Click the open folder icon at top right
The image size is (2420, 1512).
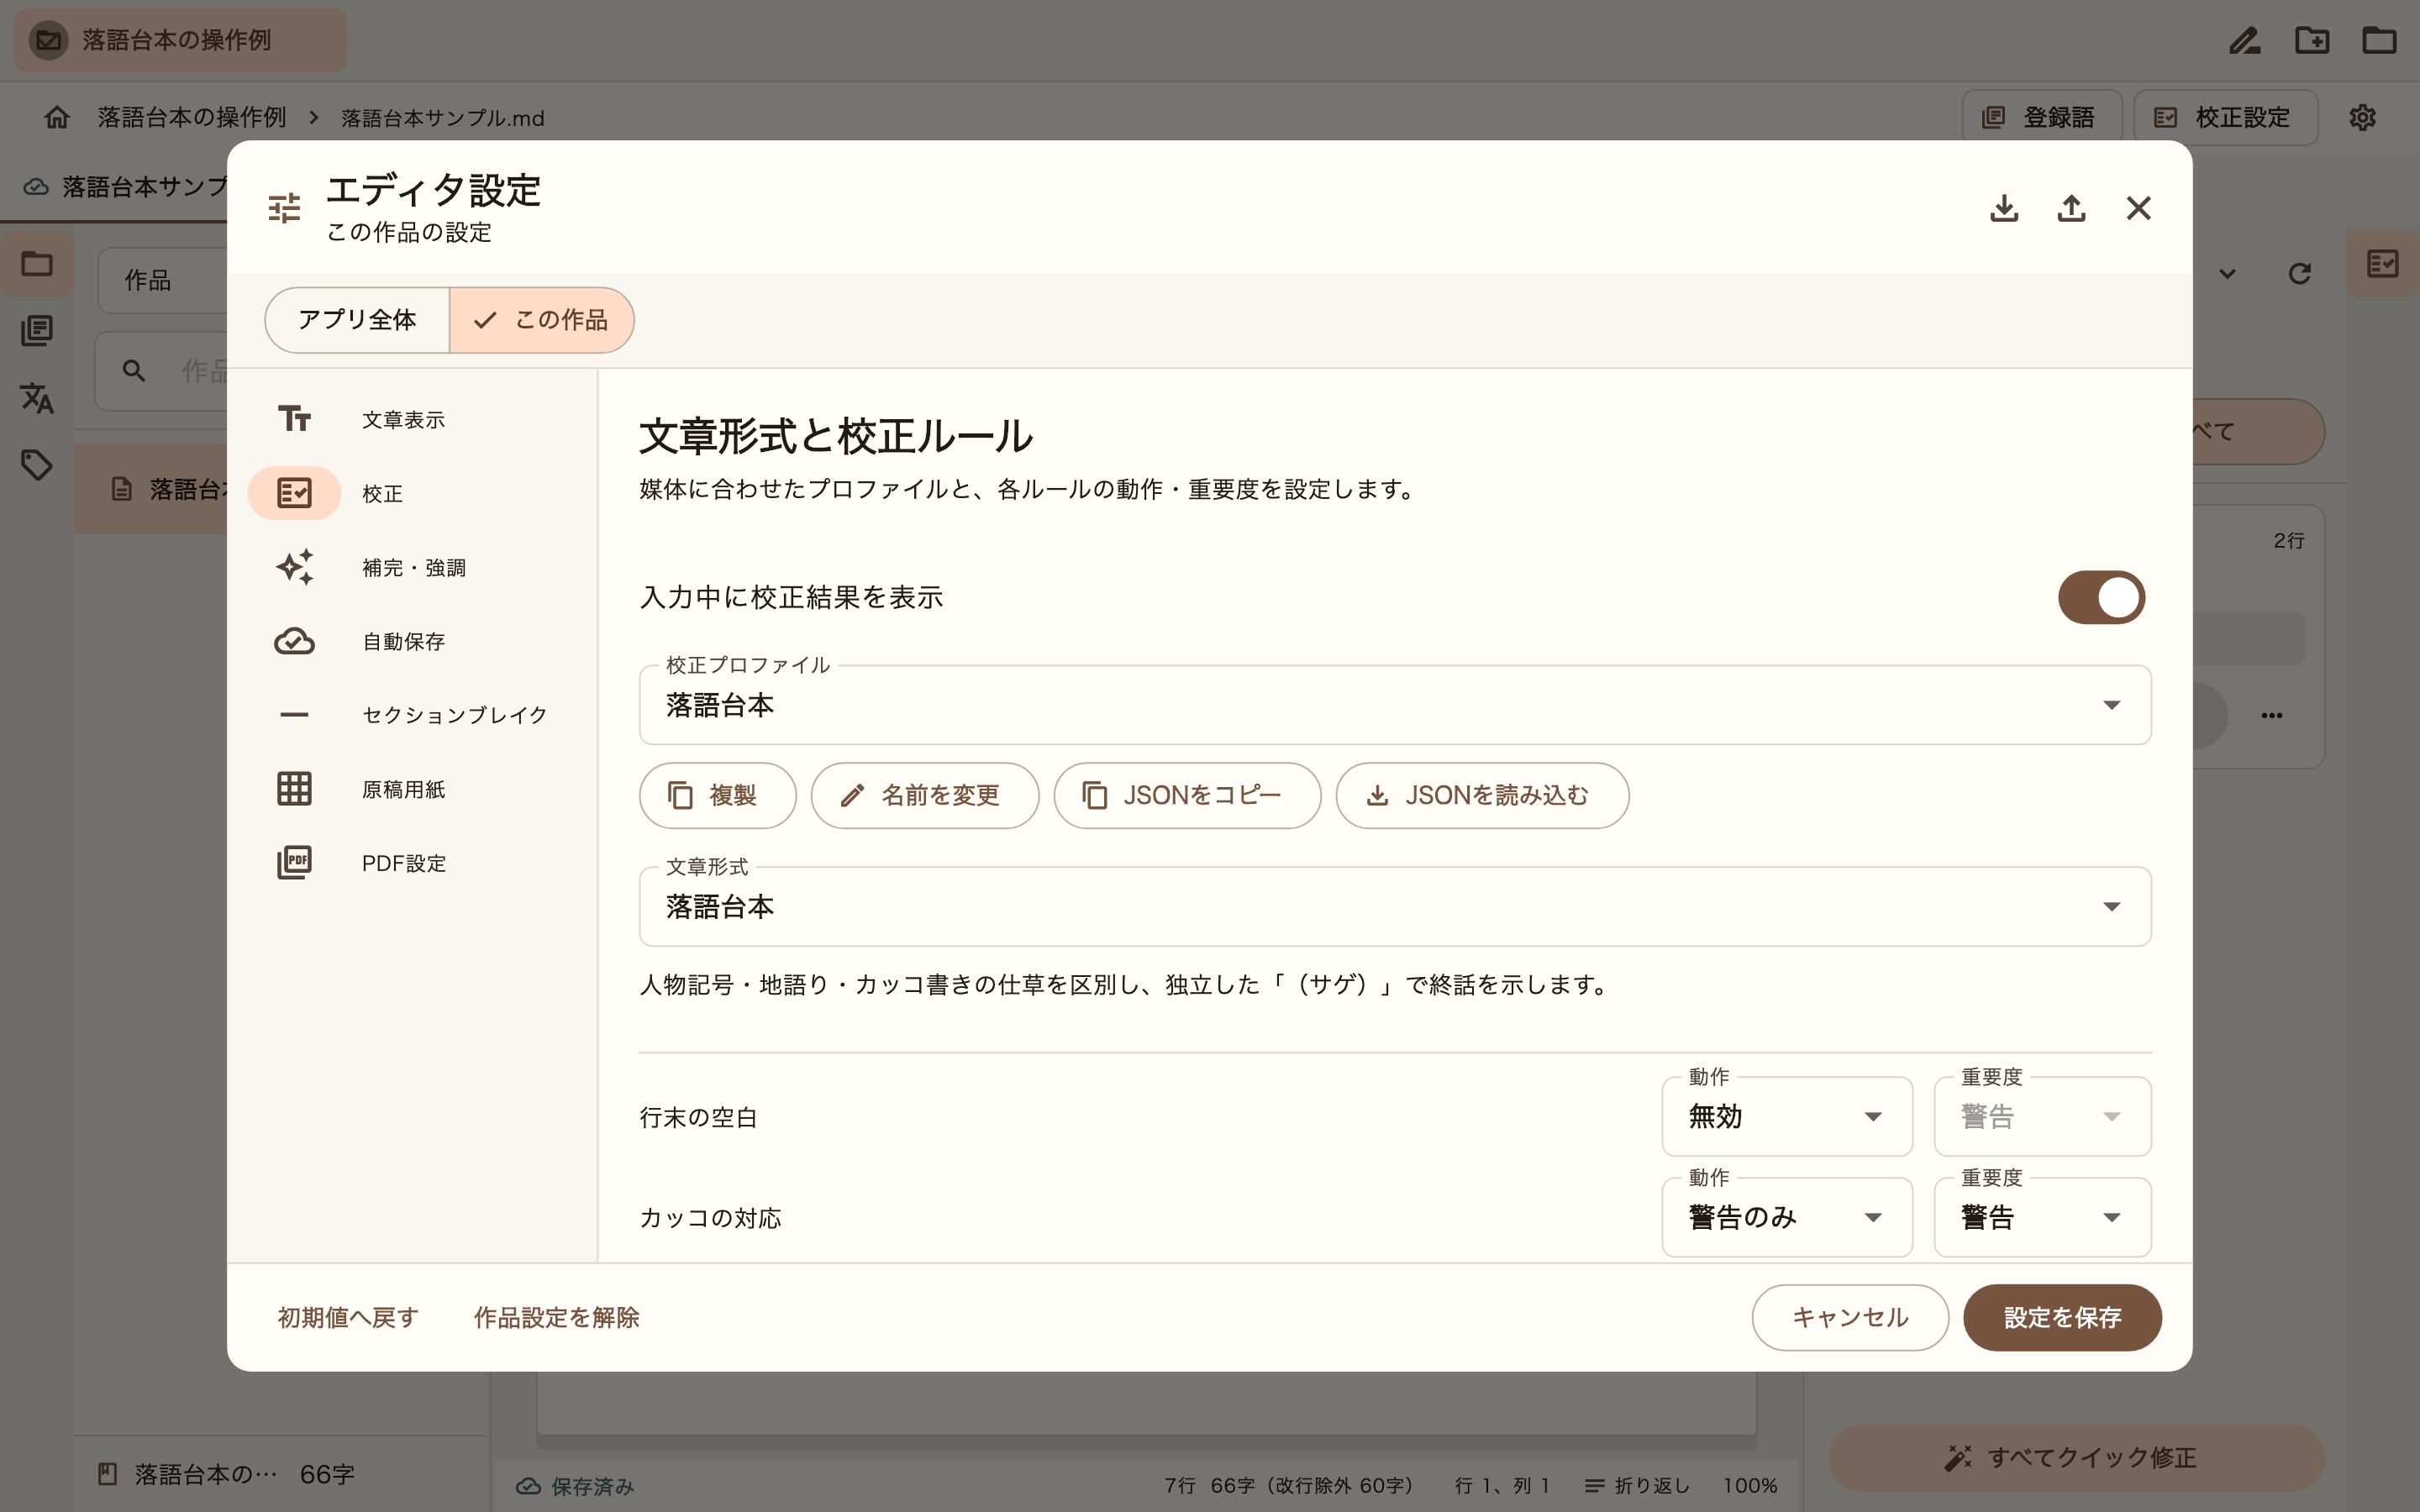pos(2379,40)
